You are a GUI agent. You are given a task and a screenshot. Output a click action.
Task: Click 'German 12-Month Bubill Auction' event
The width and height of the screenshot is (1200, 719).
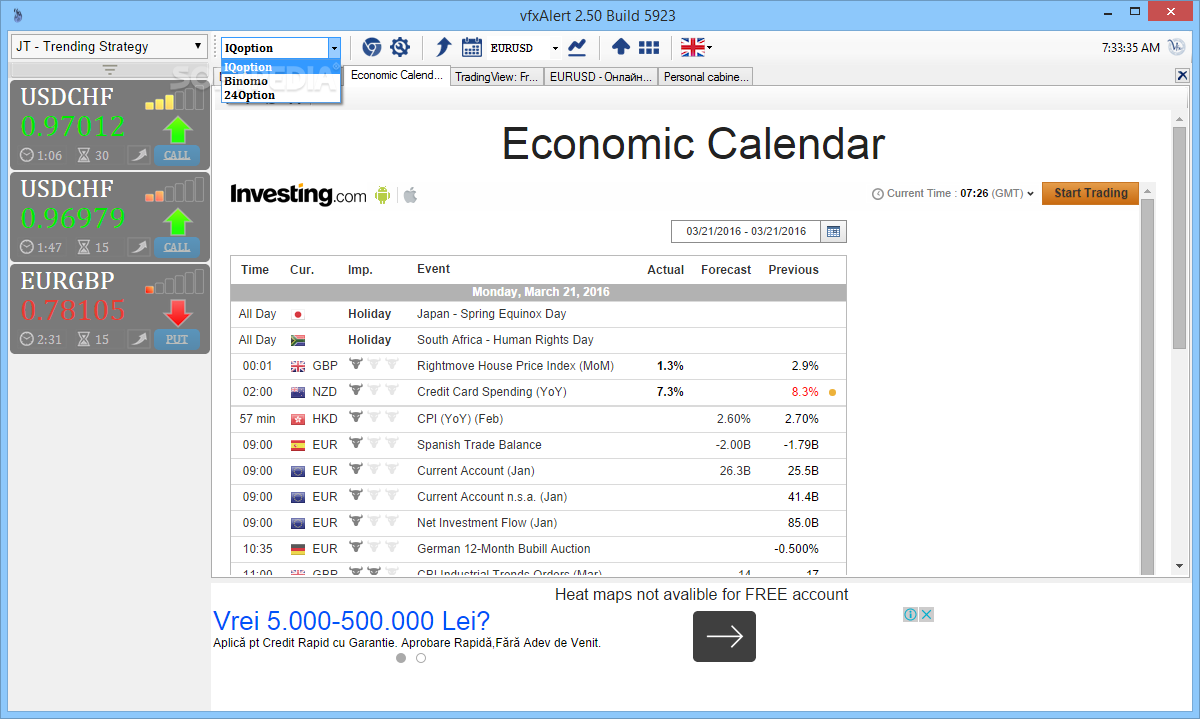pos(504,548)
